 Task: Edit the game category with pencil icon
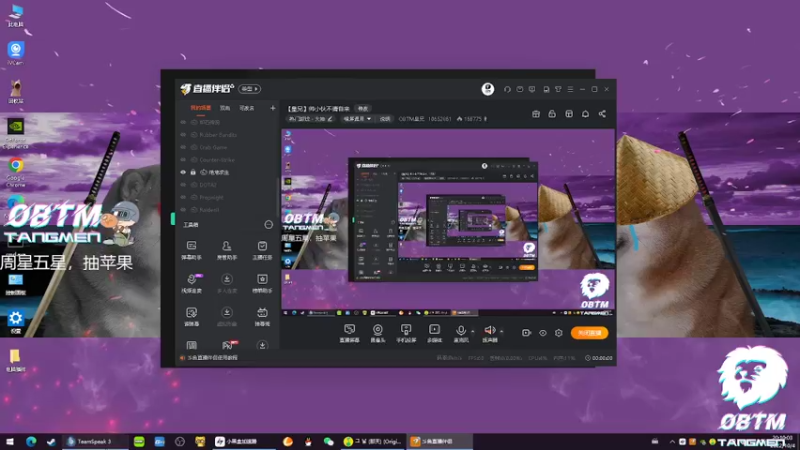330,119
